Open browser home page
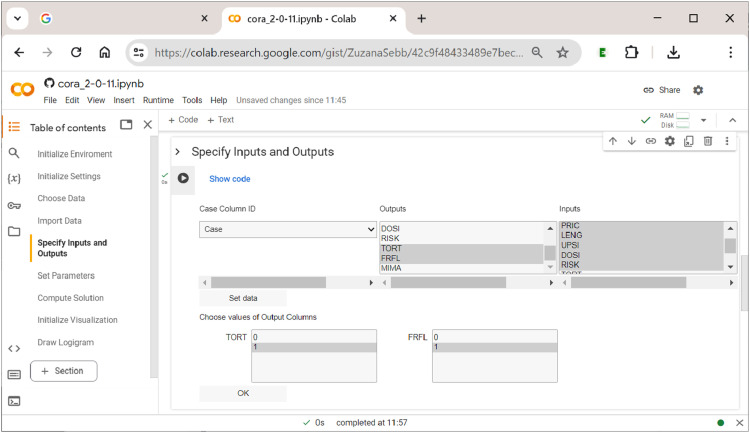The width and height of the screenshot is (750, 433). tap(105, 52)
